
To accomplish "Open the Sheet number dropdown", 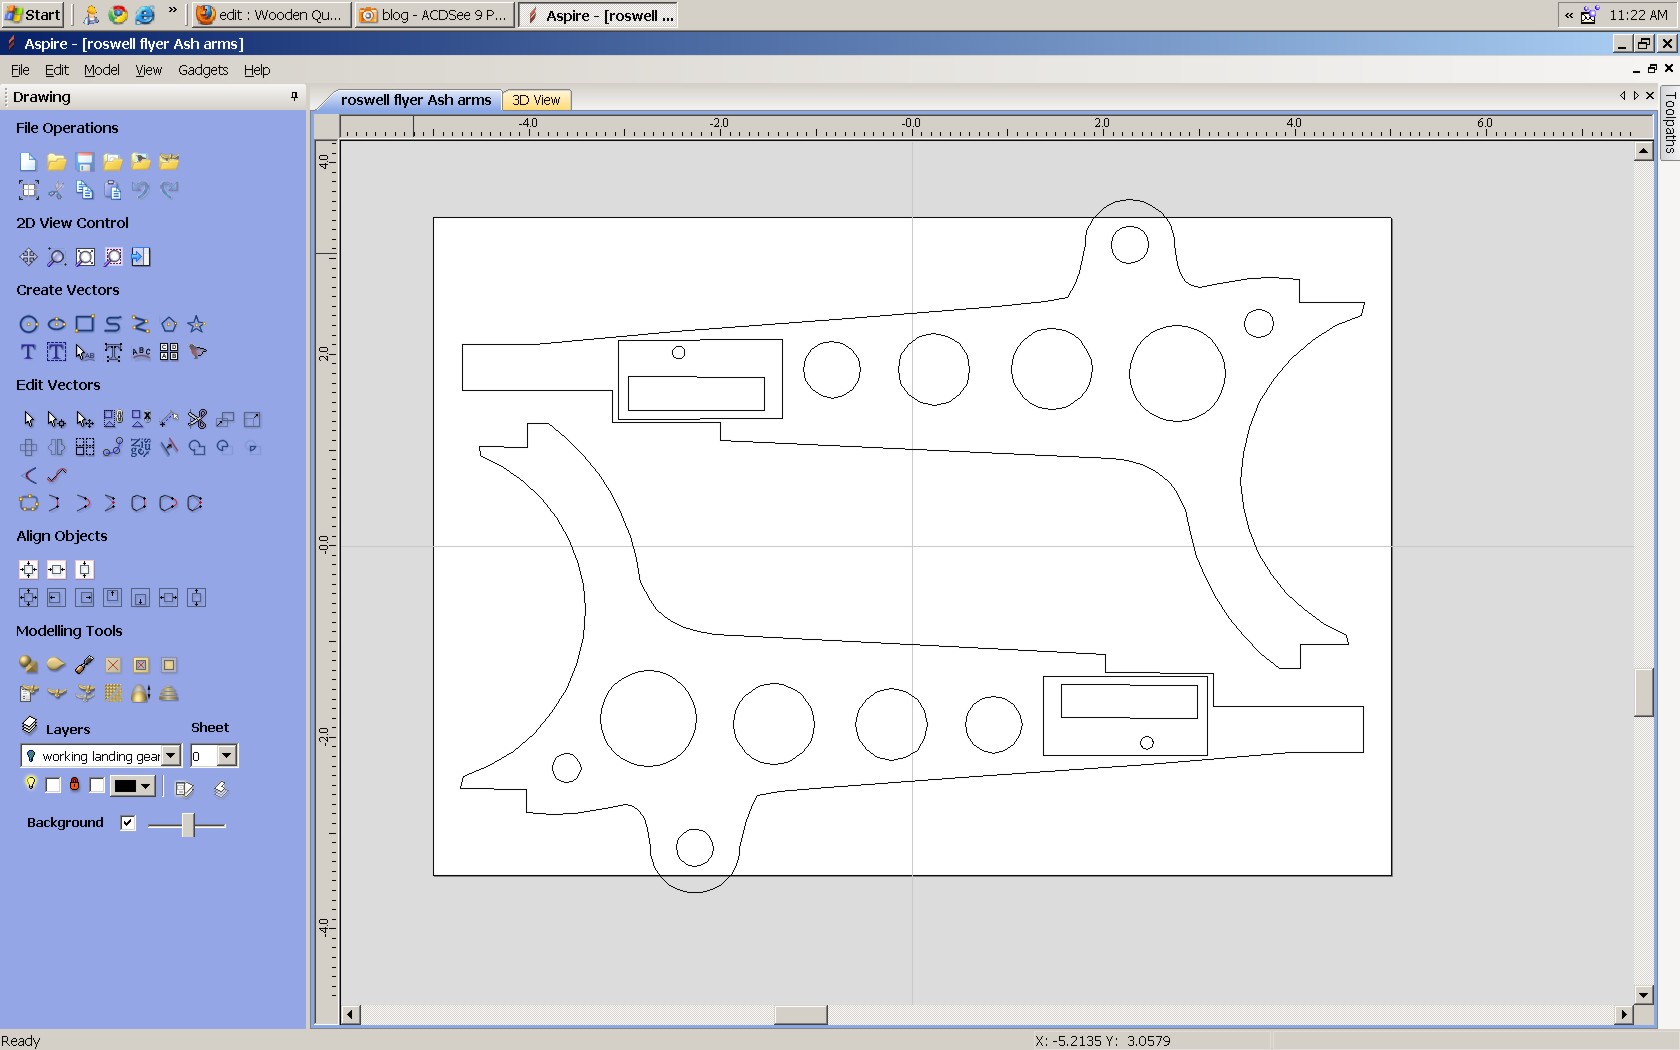I will pyautogui.click(x=227, y=756).
